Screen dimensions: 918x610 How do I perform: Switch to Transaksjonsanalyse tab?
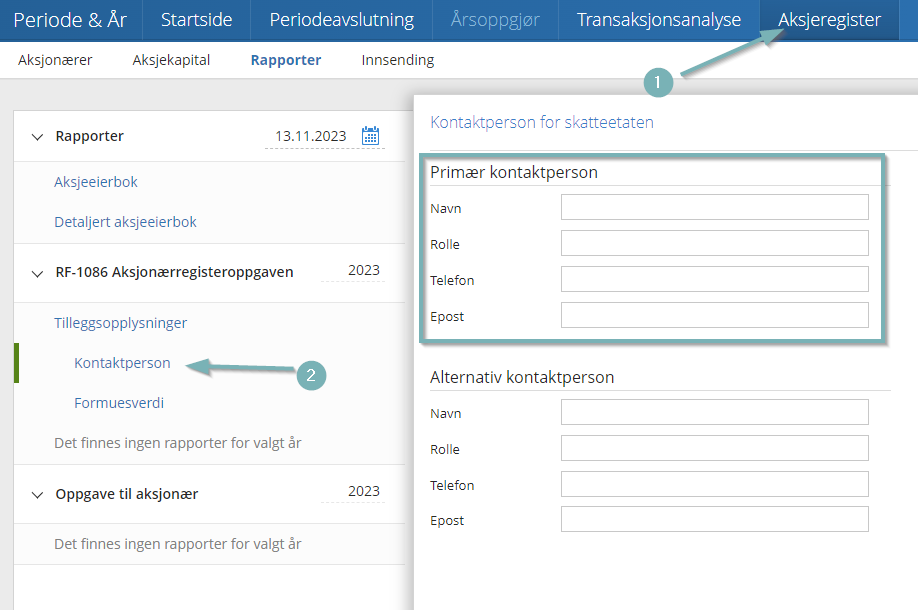pos(659,20)
